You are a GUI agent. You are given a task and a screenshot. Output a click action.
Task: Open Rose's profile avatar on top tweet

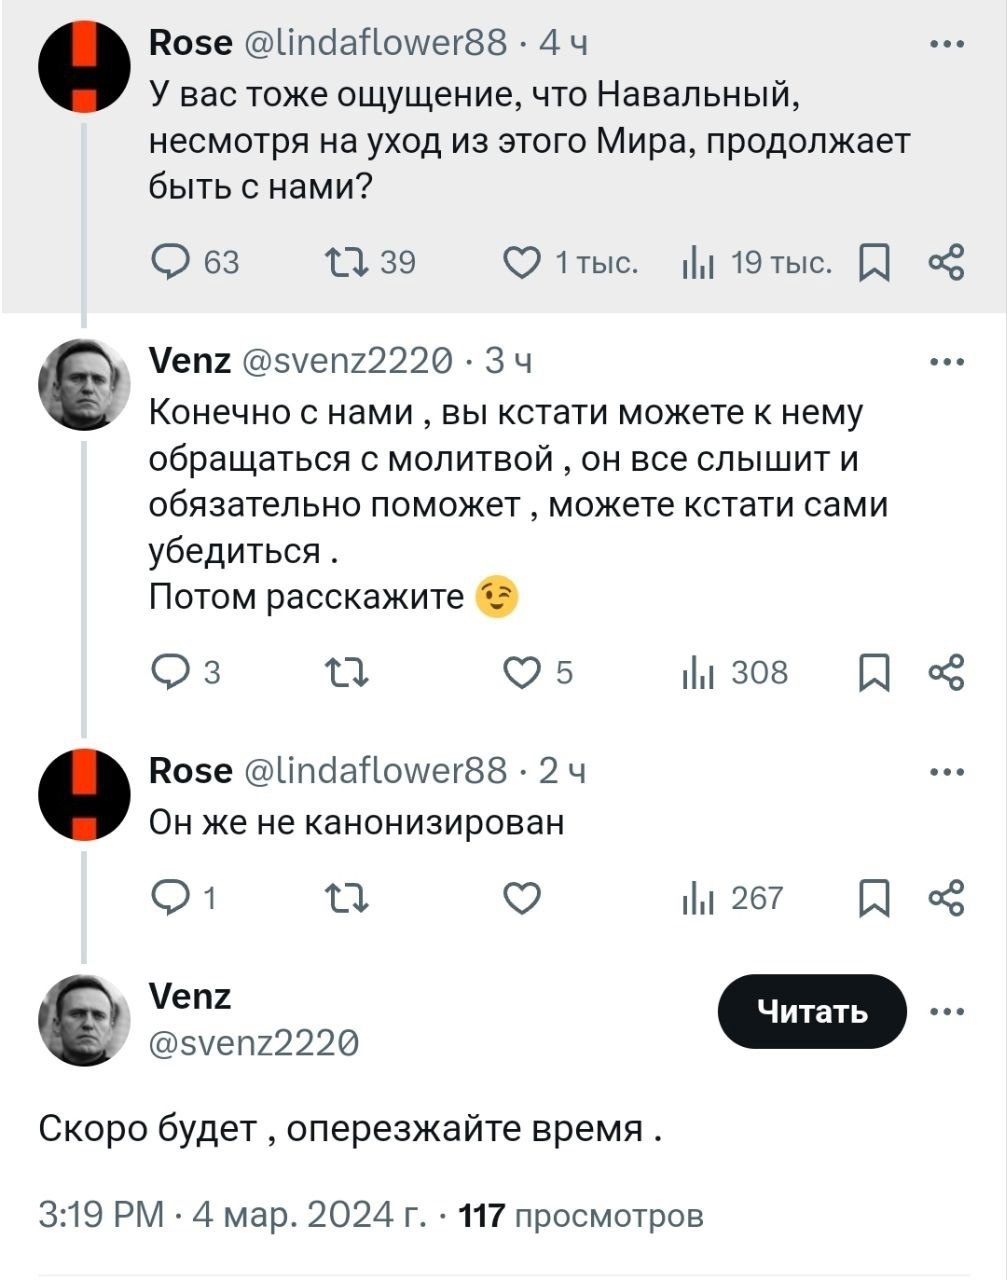pos(84,66)
